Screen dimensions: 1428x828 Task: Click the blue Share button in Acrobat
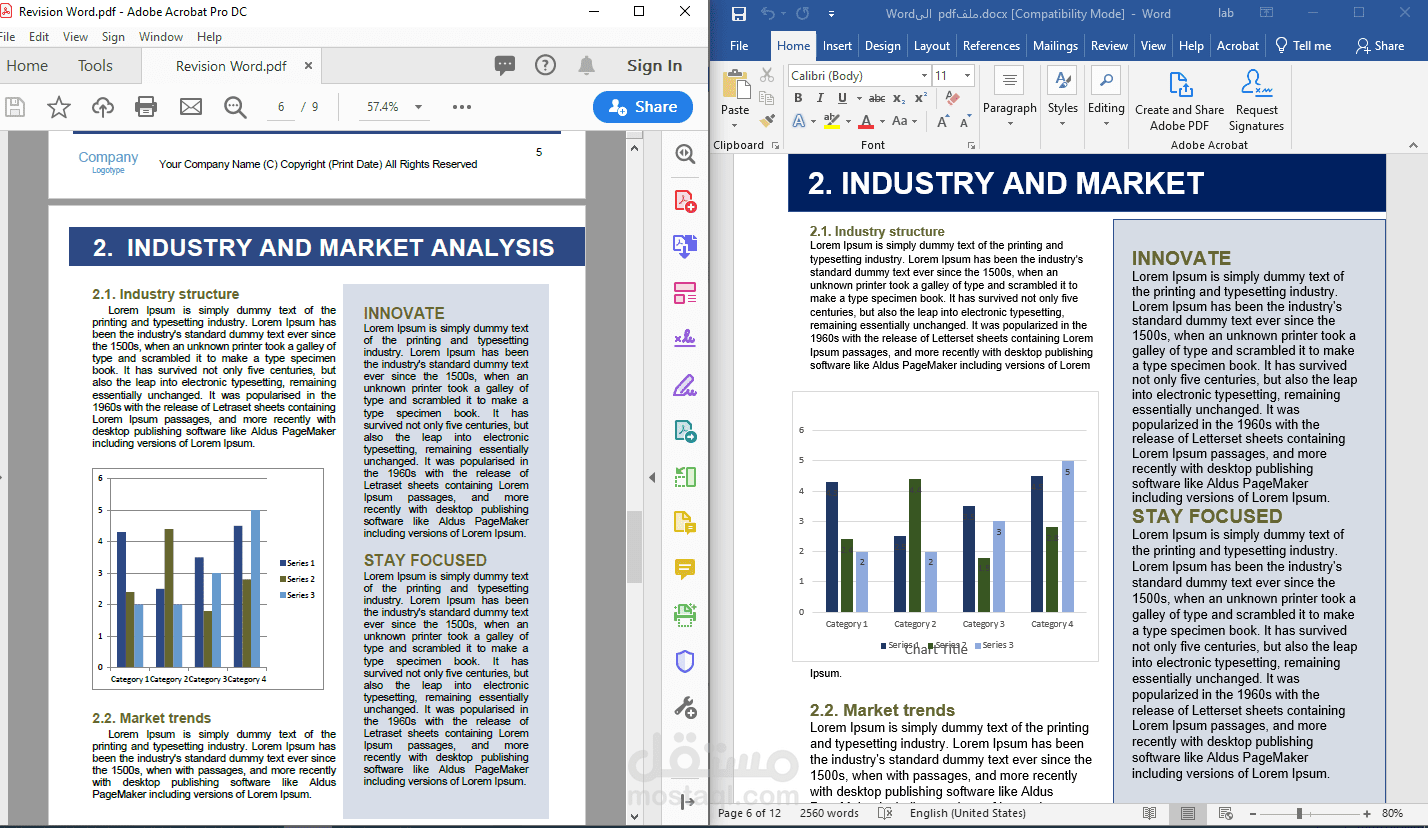[x=643, y=107]
